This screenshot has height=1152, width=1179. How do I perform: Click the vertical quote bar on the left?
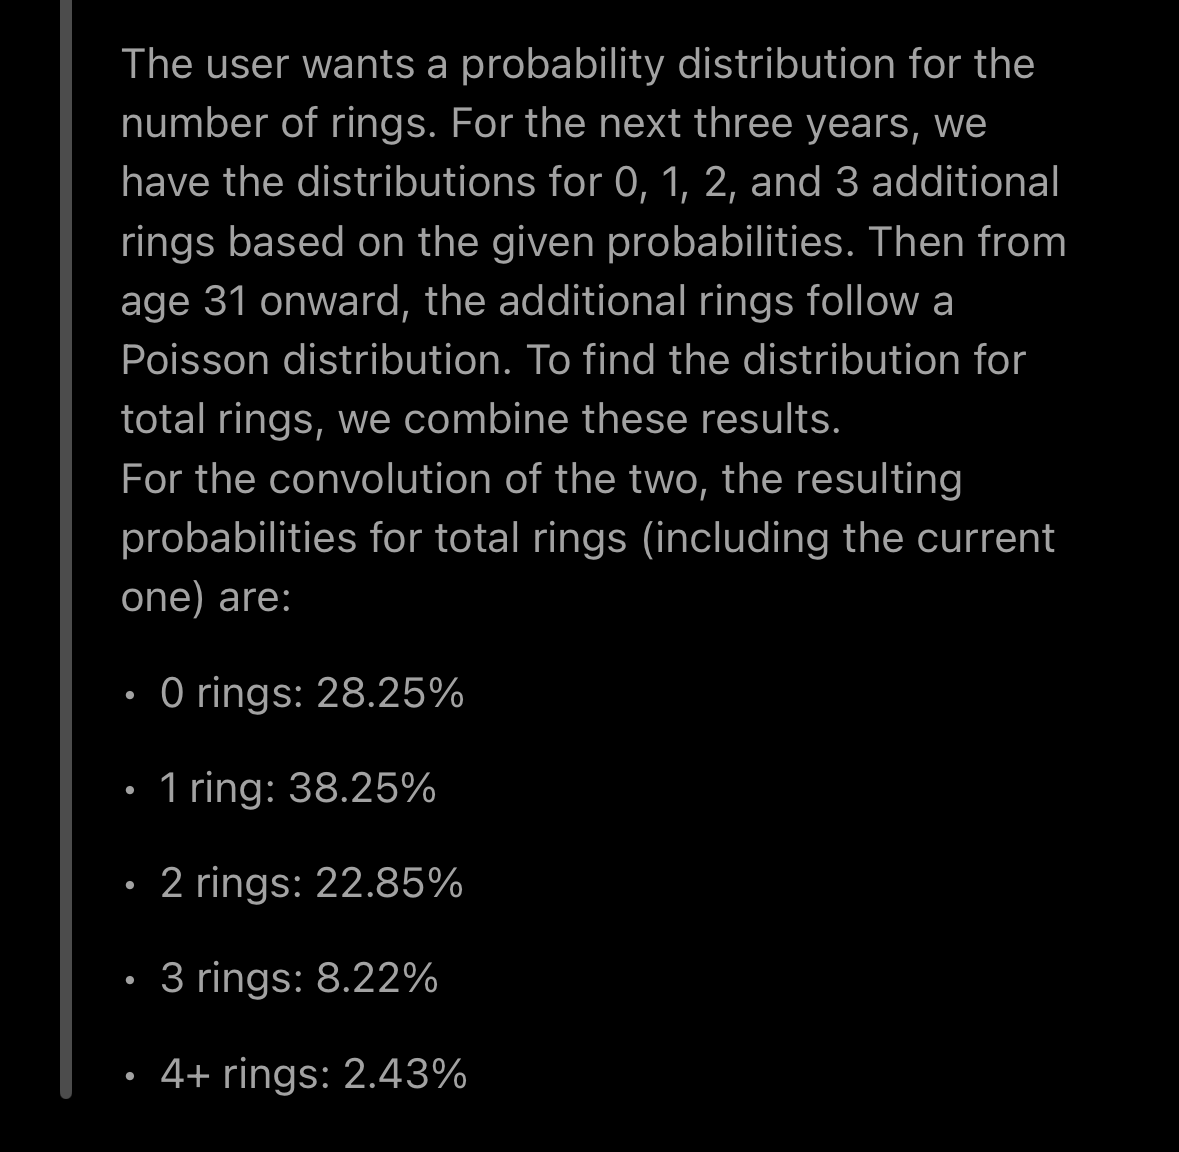point(66,549)
